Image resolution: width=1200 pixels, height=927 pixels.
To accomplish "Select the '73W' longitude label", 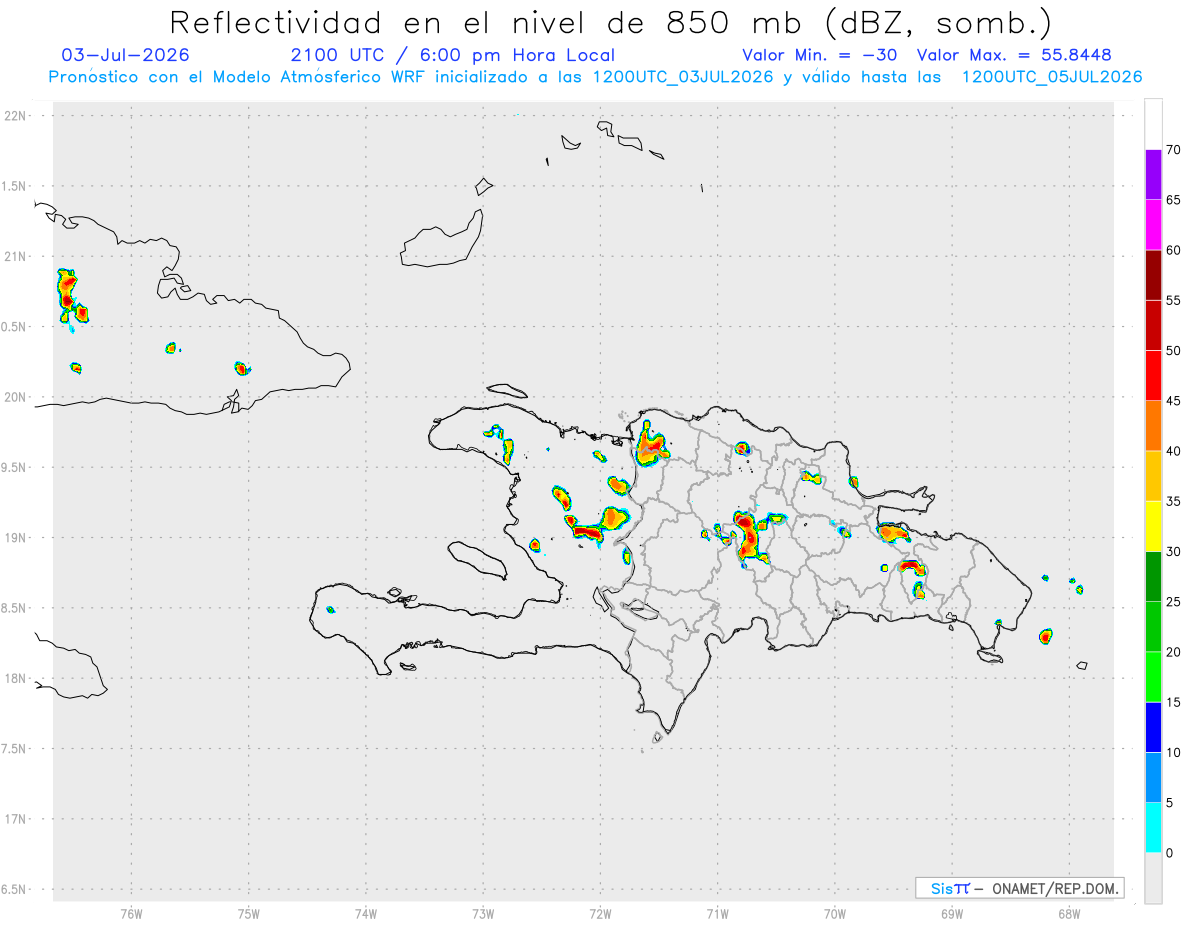I will (x=483, y=913).
